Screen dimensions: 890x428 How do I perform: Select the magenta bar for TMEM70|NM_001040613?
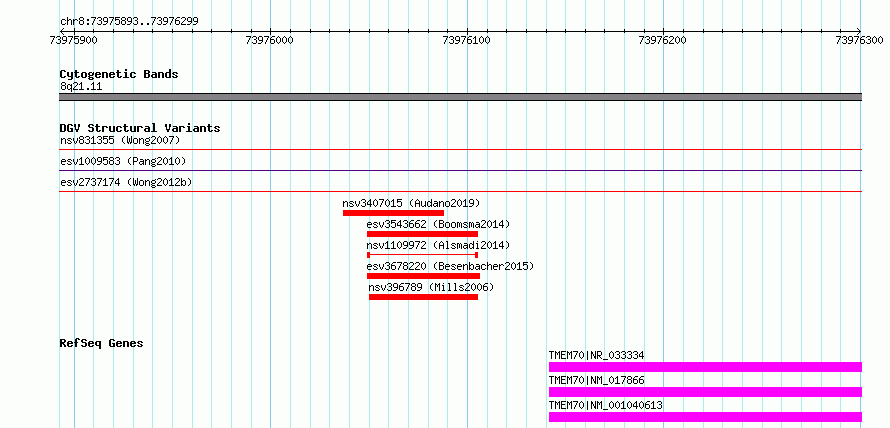tap(706, 417)
